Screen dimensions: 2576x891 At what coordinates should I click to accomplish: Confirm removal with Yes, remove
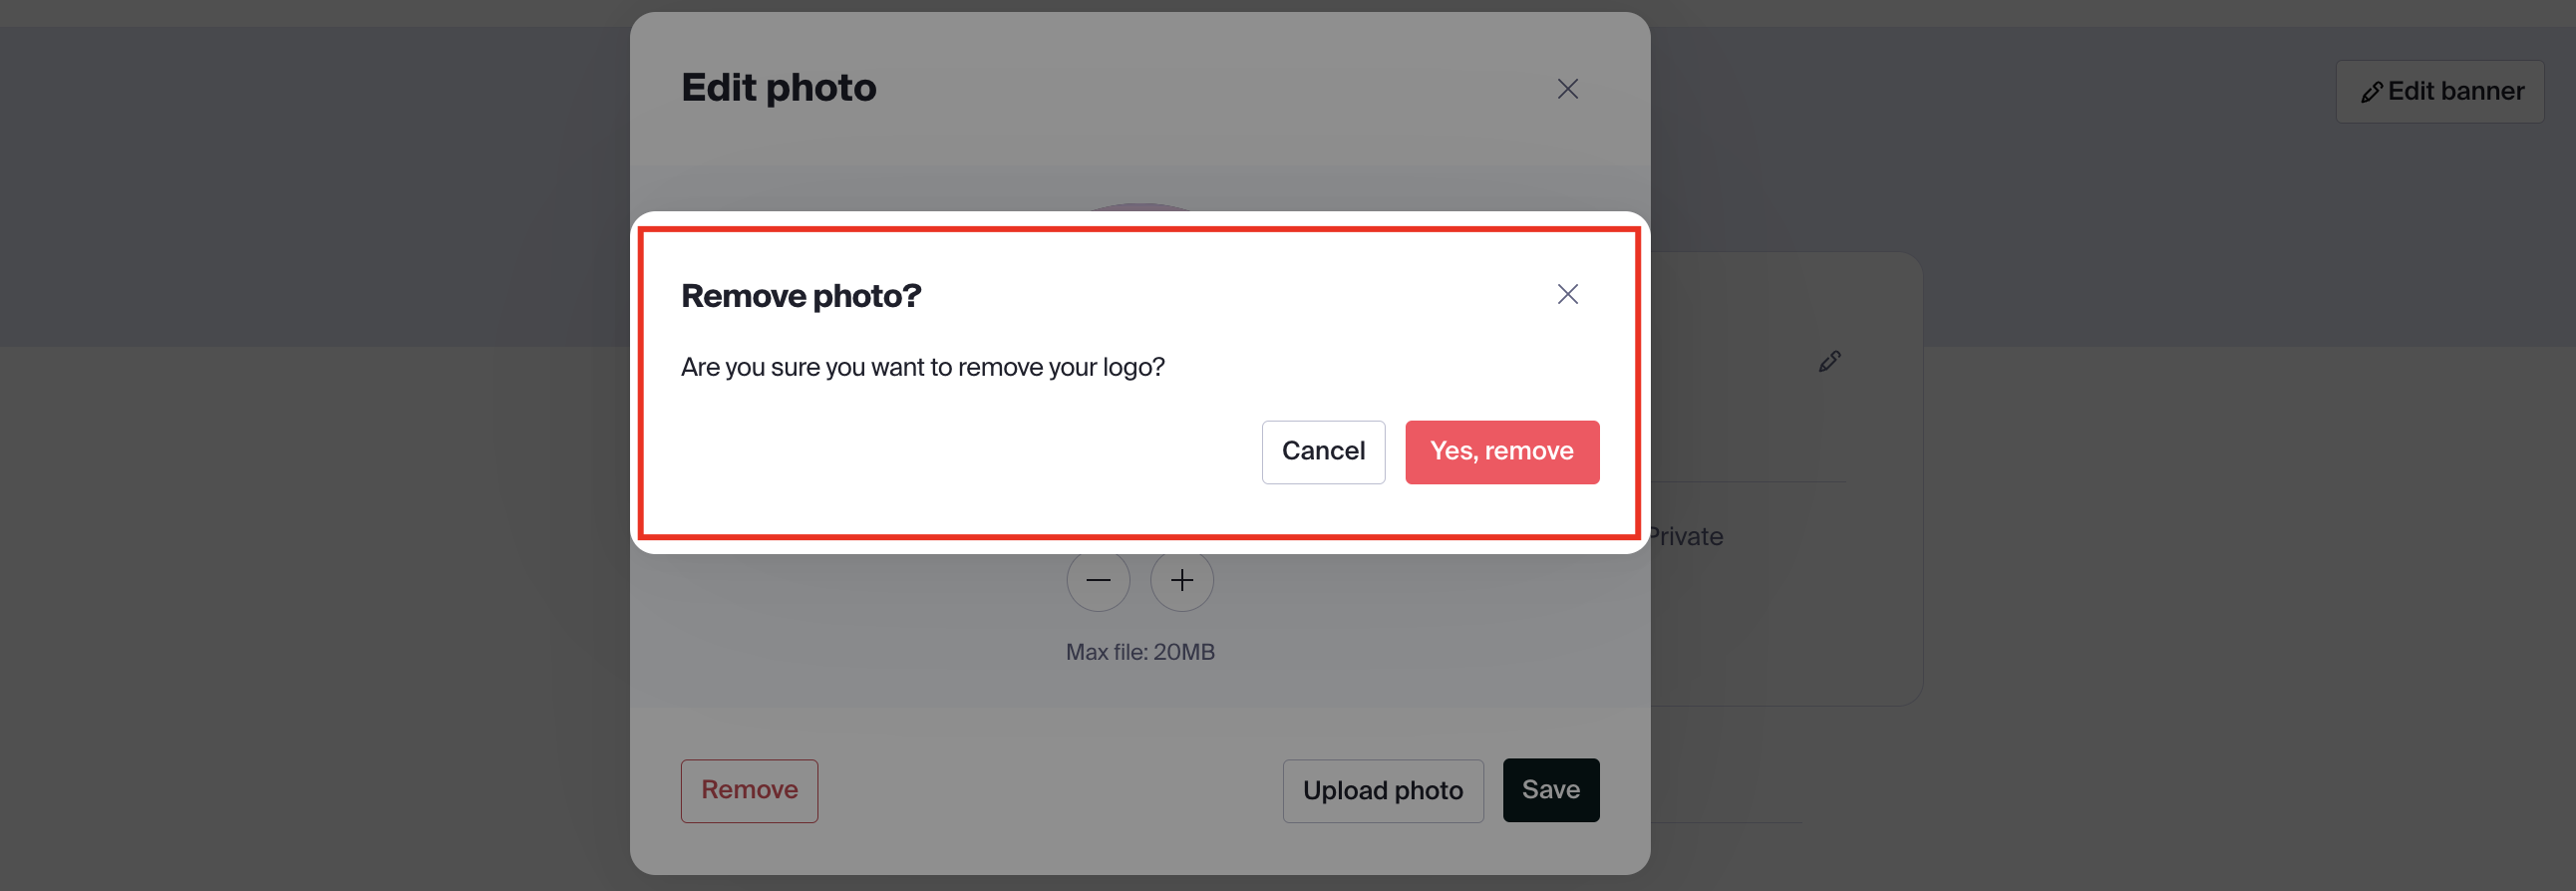tap(1501, 451)
